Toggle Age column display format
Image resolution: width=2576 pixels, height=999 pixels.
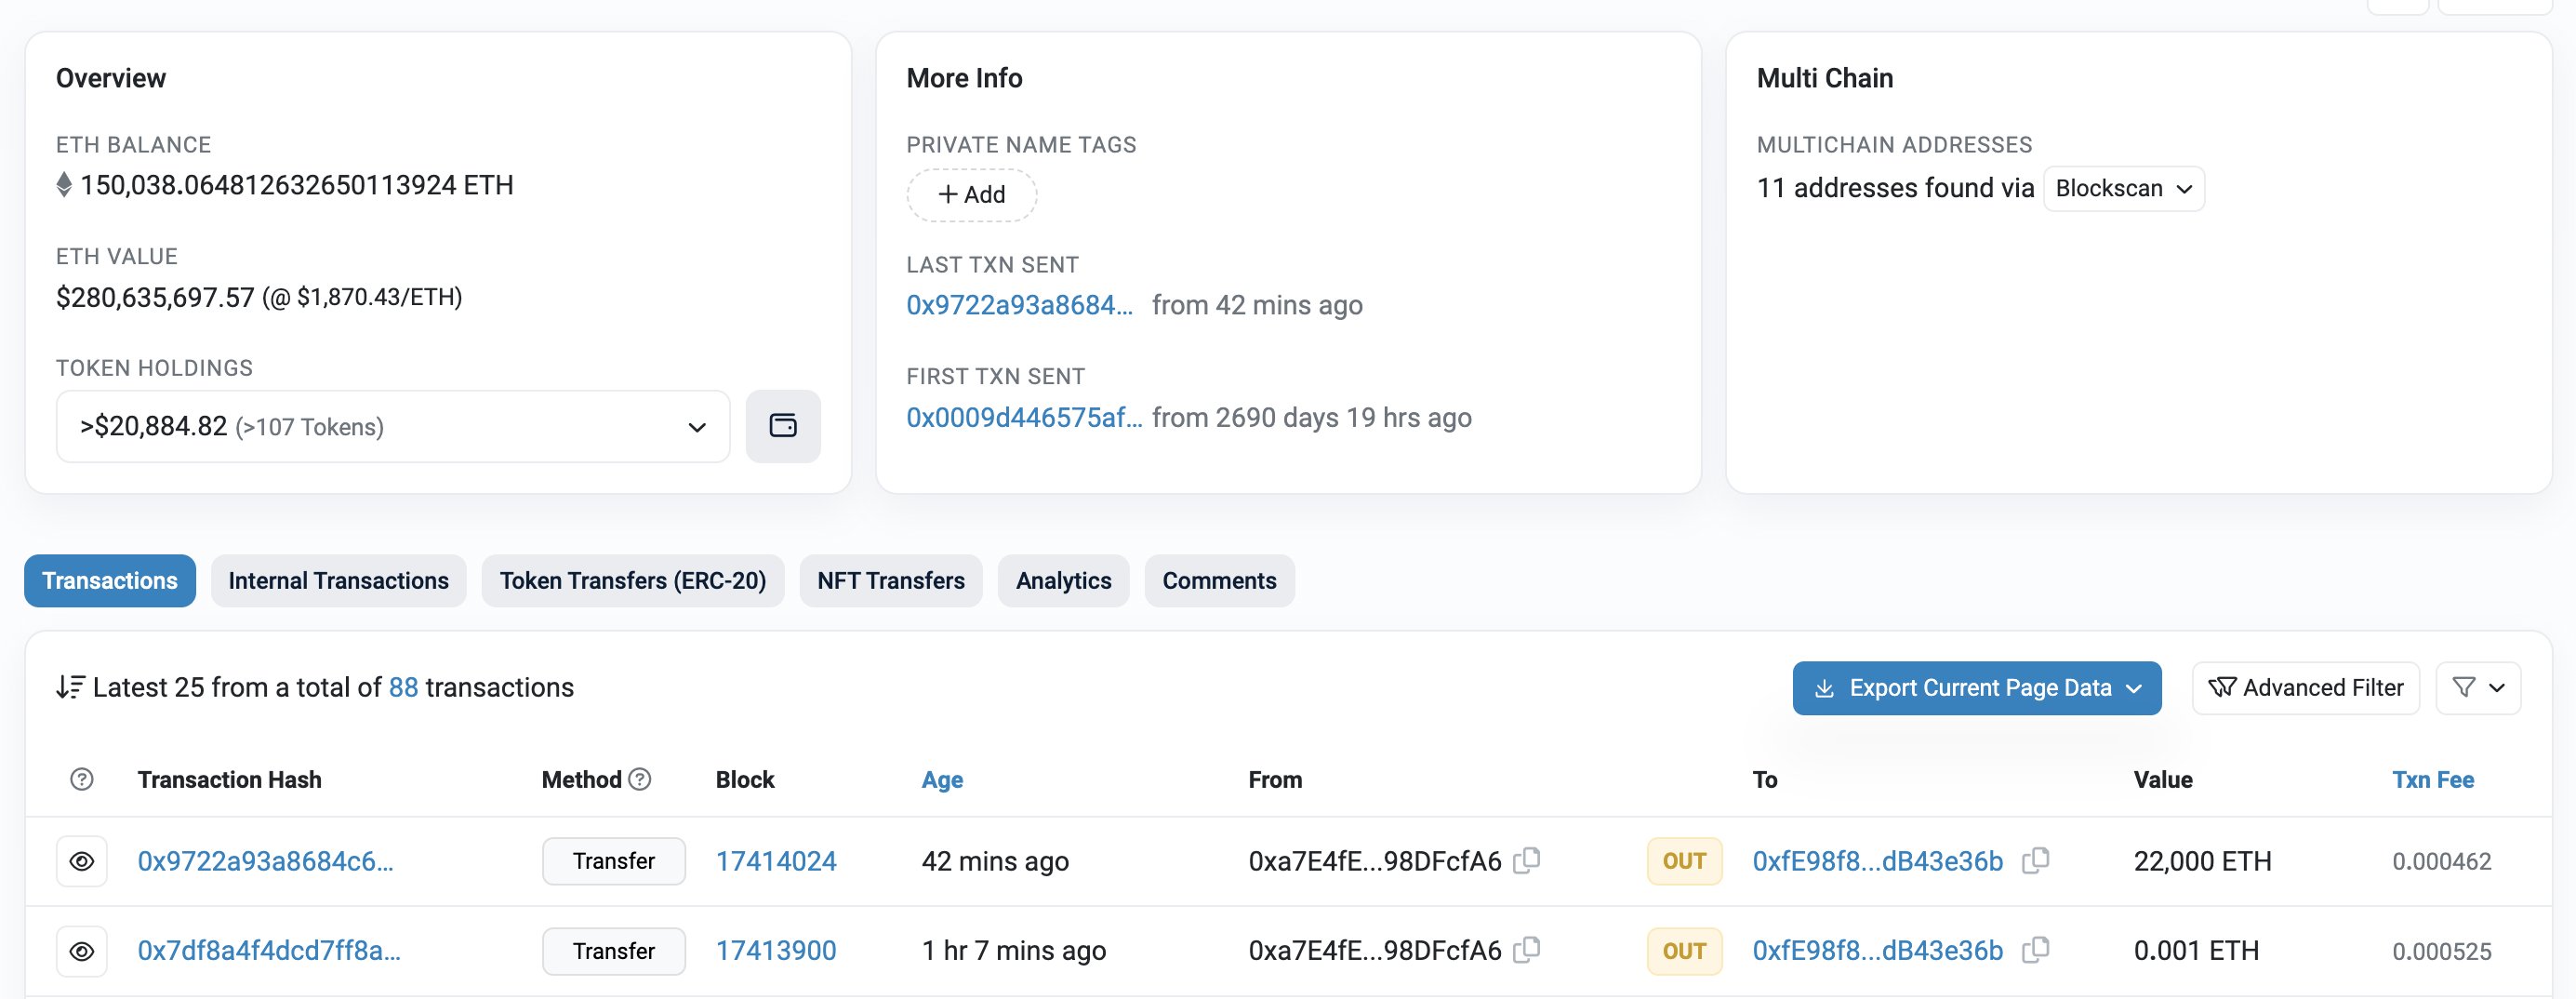pos(941,779)
